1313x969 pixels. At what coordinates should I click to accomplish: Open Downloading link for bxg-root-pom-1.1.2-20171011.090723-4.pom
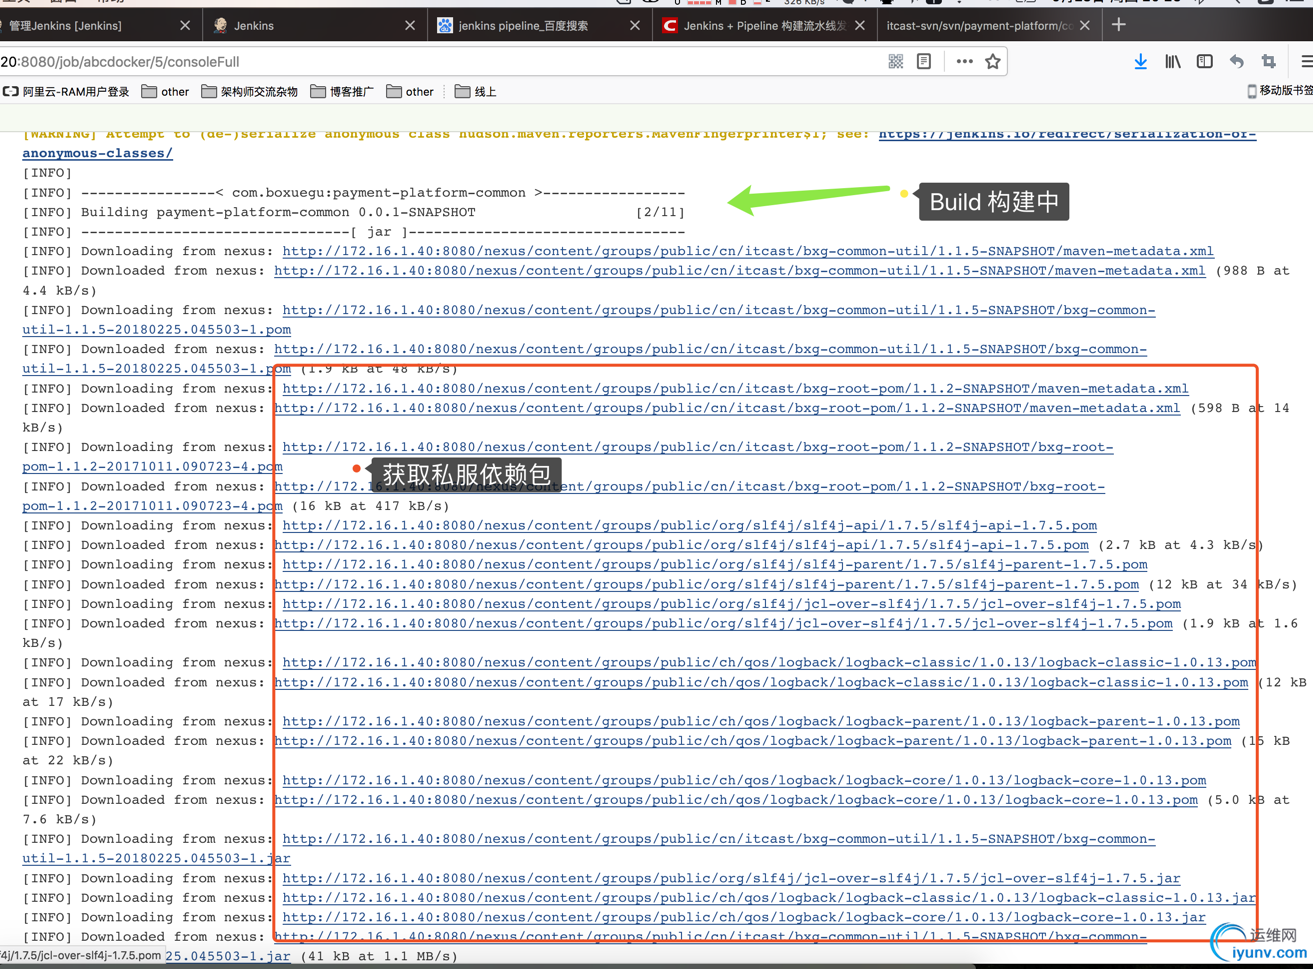[697, 447]
